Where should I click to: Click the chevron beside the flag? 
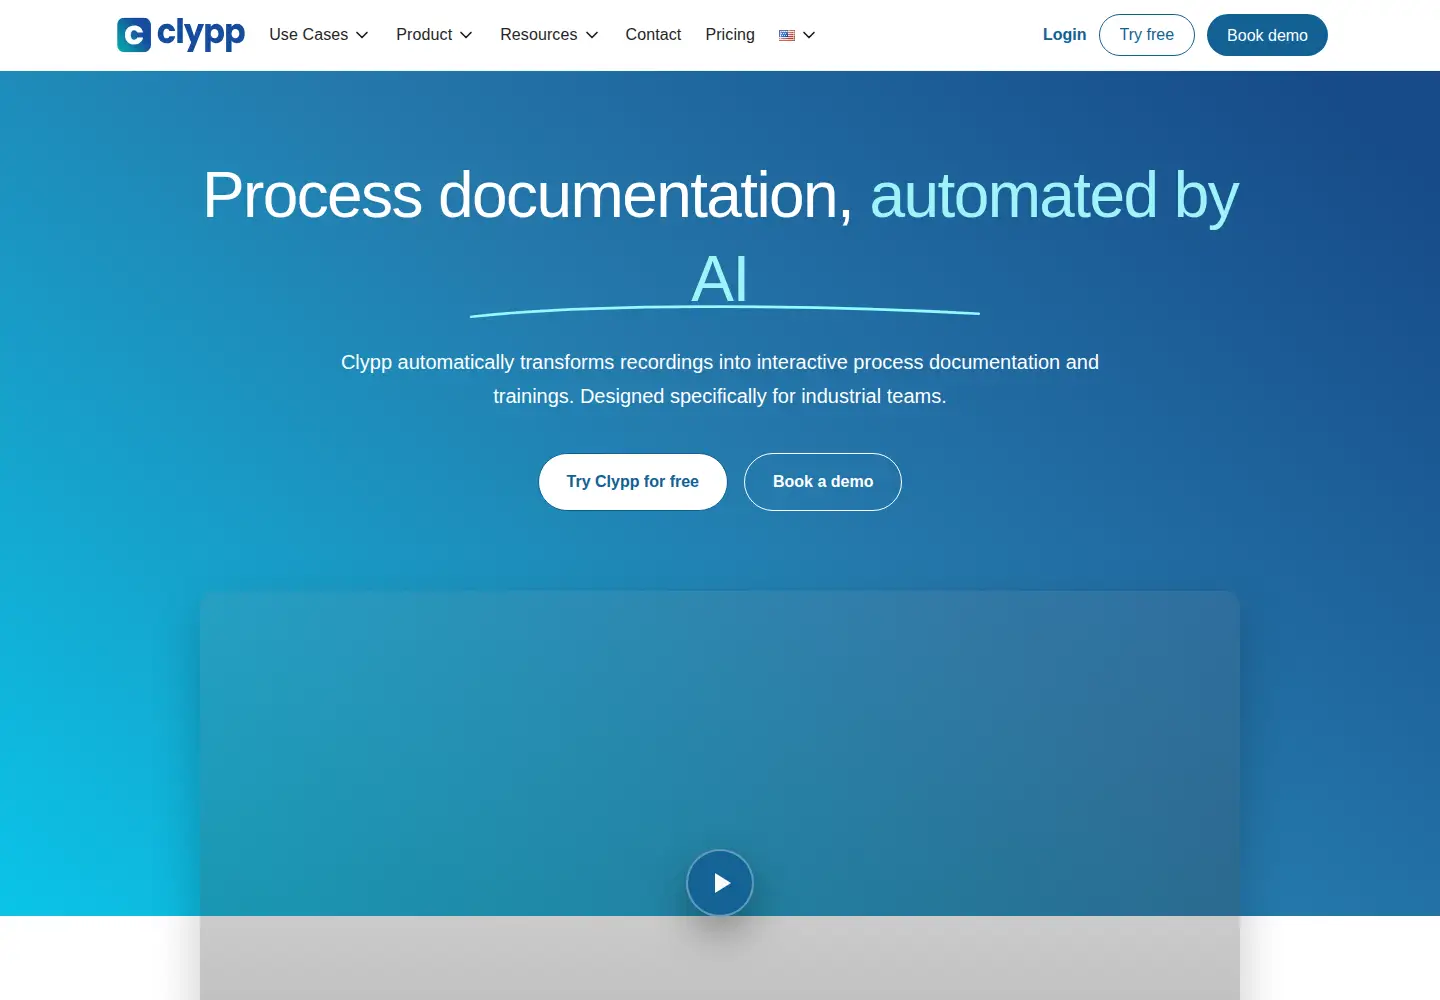809,35
